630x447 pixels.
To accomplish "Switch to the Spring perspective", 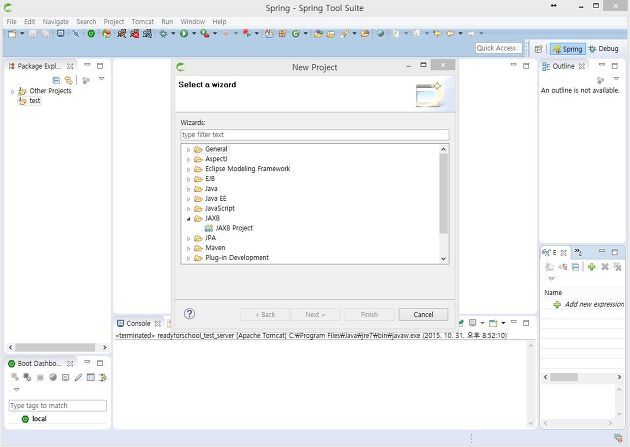I will pyautogui.click(x=568, y=49).
